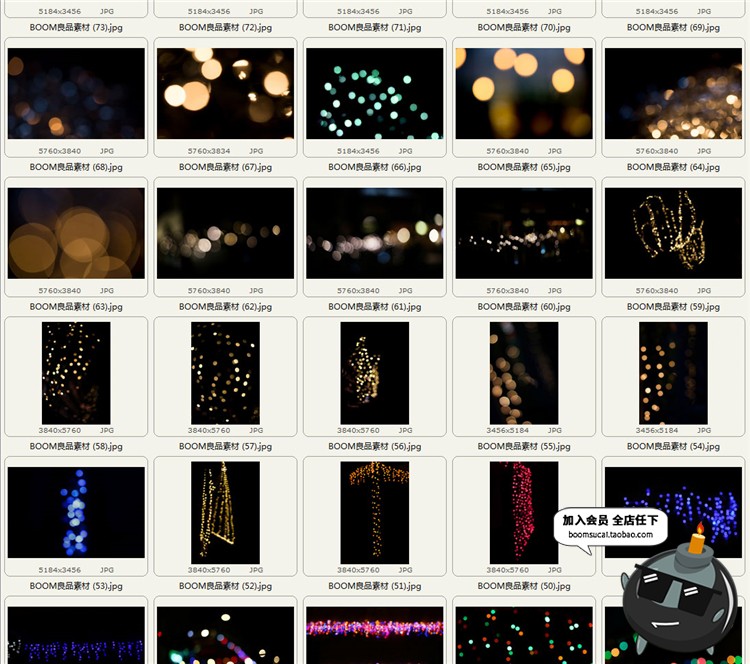Open the triangle lights thumbnail (52).jpg

(225, 510)
